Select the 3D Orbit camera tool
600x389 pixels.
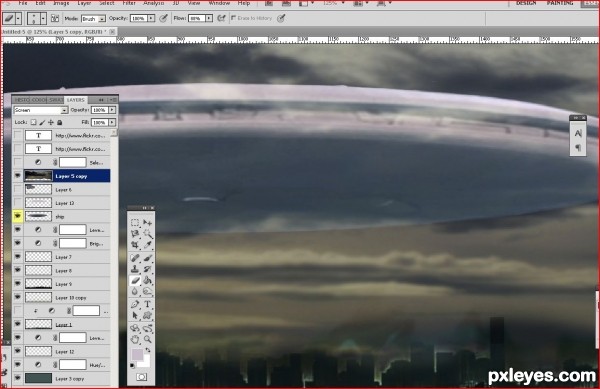point(147,329)
